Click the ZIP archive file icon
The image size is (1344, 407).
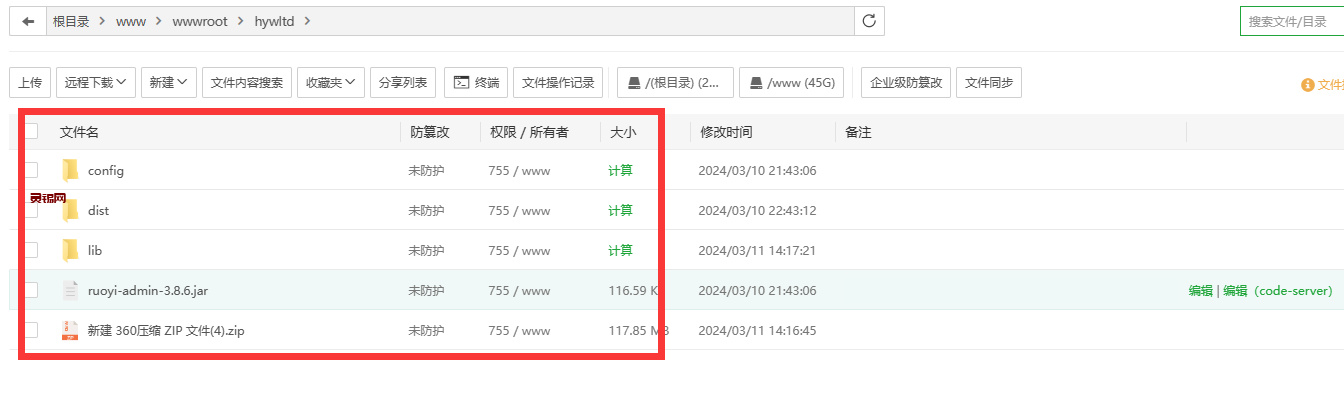(70, 330)
